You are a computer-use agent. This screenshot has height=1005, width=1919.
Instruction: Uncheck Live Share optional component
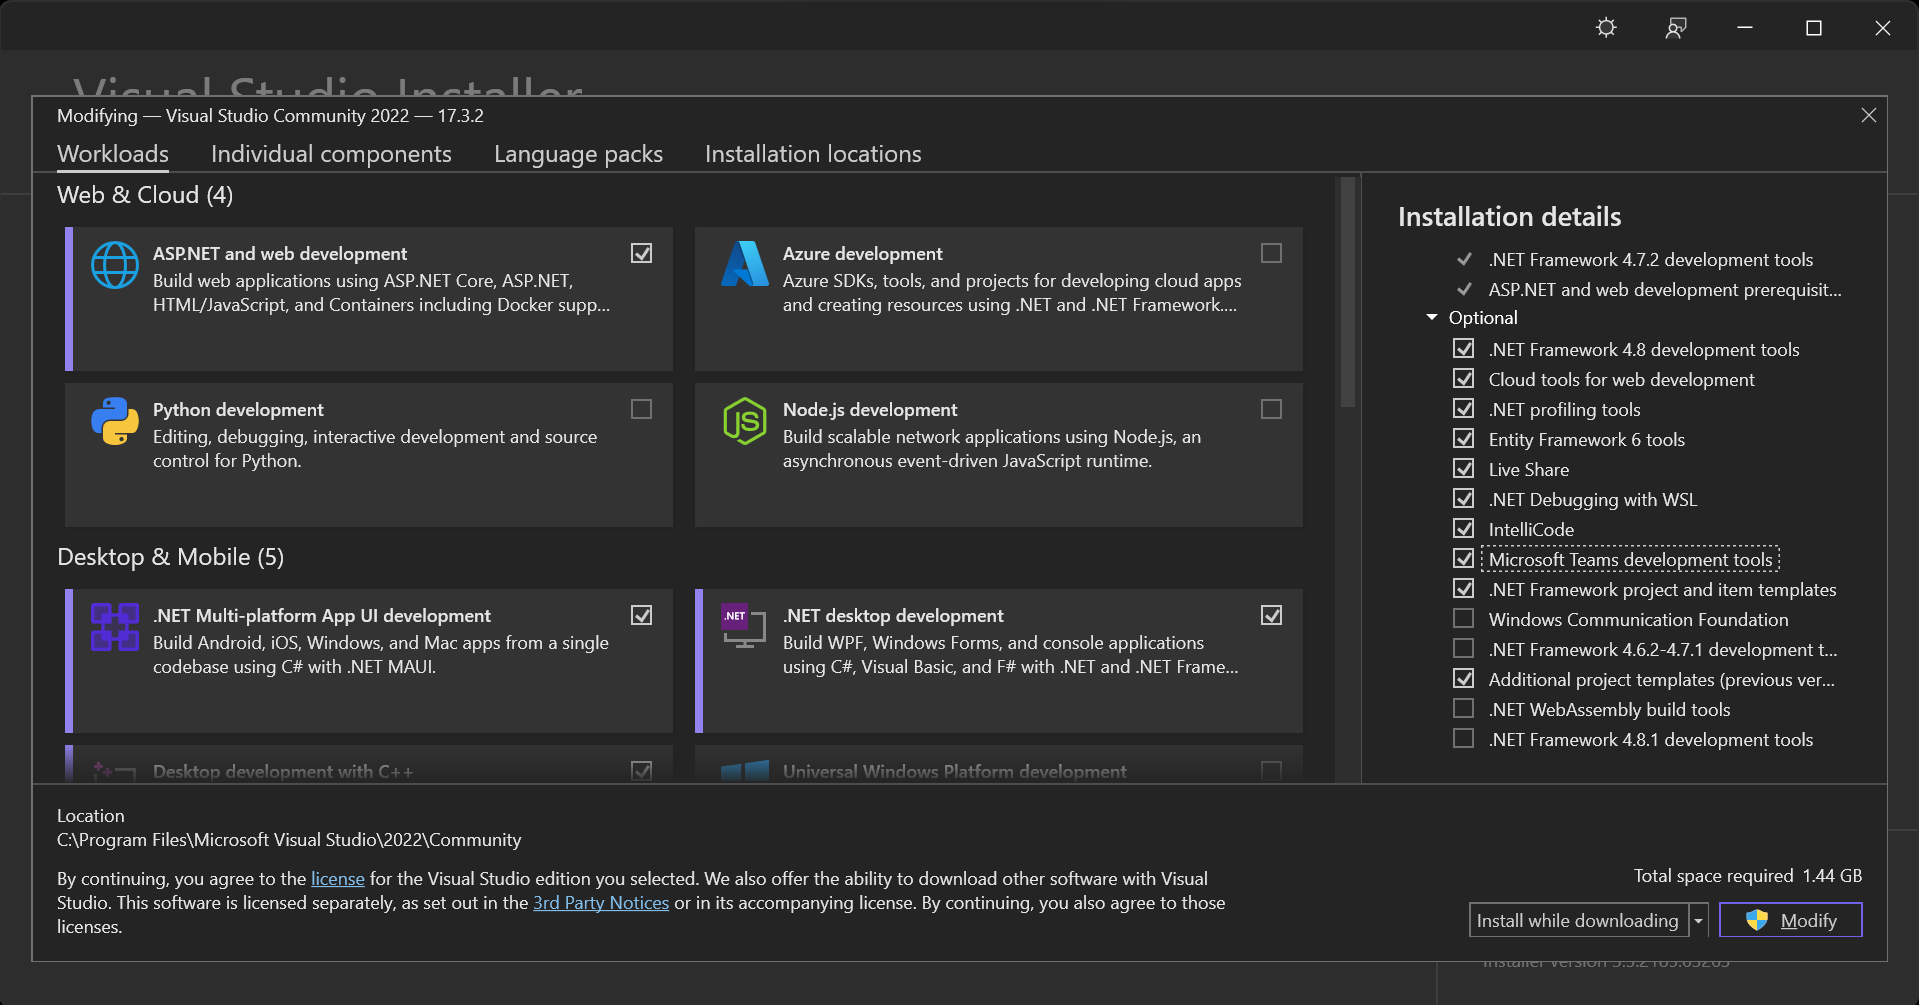[1464, 469]
